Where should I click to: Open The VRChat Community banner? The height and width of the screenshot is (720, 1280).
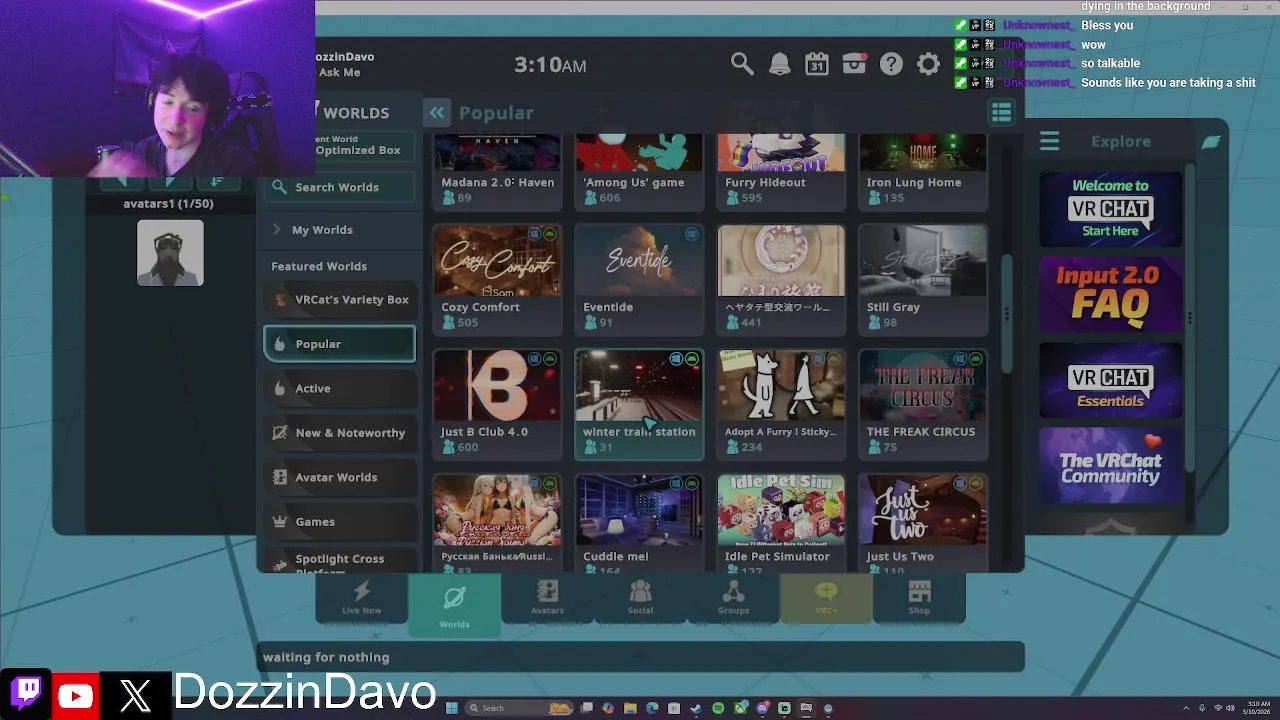pyautogui.click(x=1110, y=465)
